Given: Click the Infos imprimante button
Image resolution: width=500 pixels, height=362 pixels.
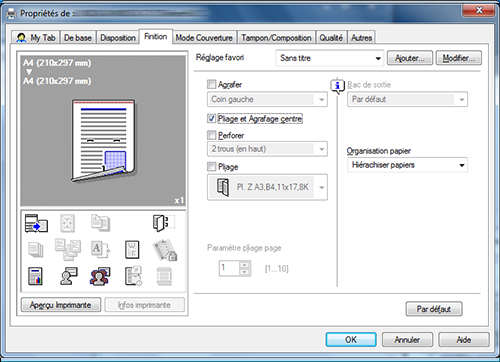Looking at the screenshot, I should tap(144, 305).
